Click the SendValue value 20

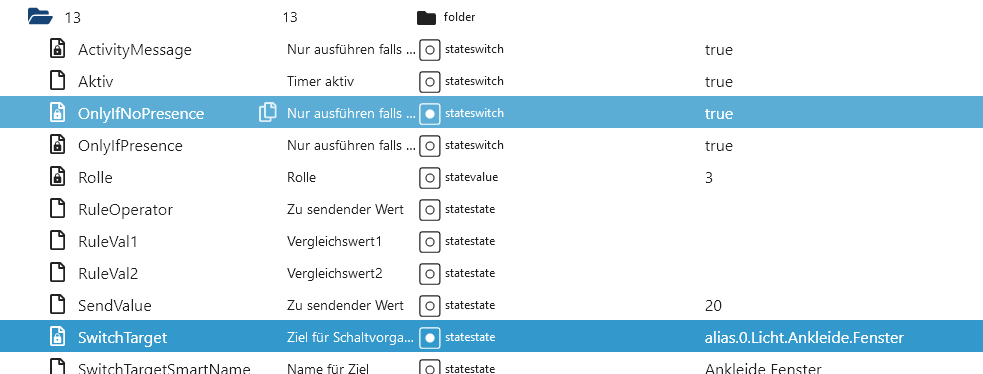tap(713, 306)
